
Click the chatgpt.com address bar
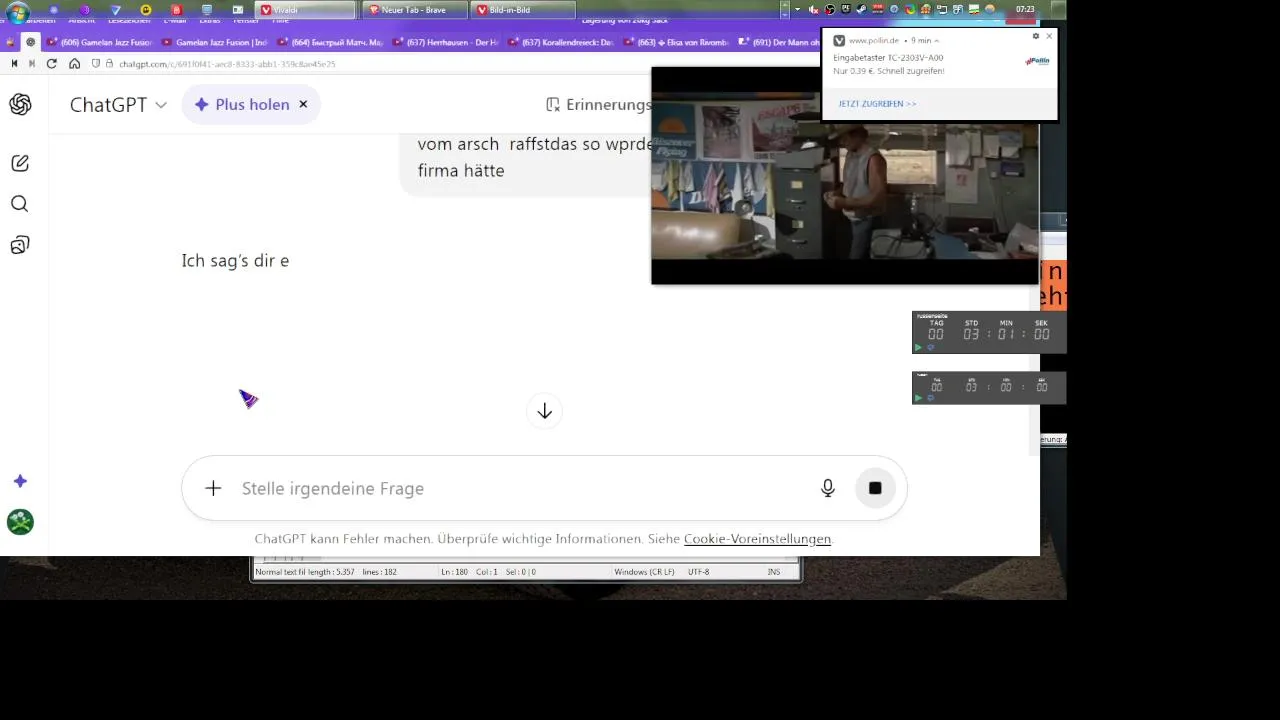pos(227,63)
